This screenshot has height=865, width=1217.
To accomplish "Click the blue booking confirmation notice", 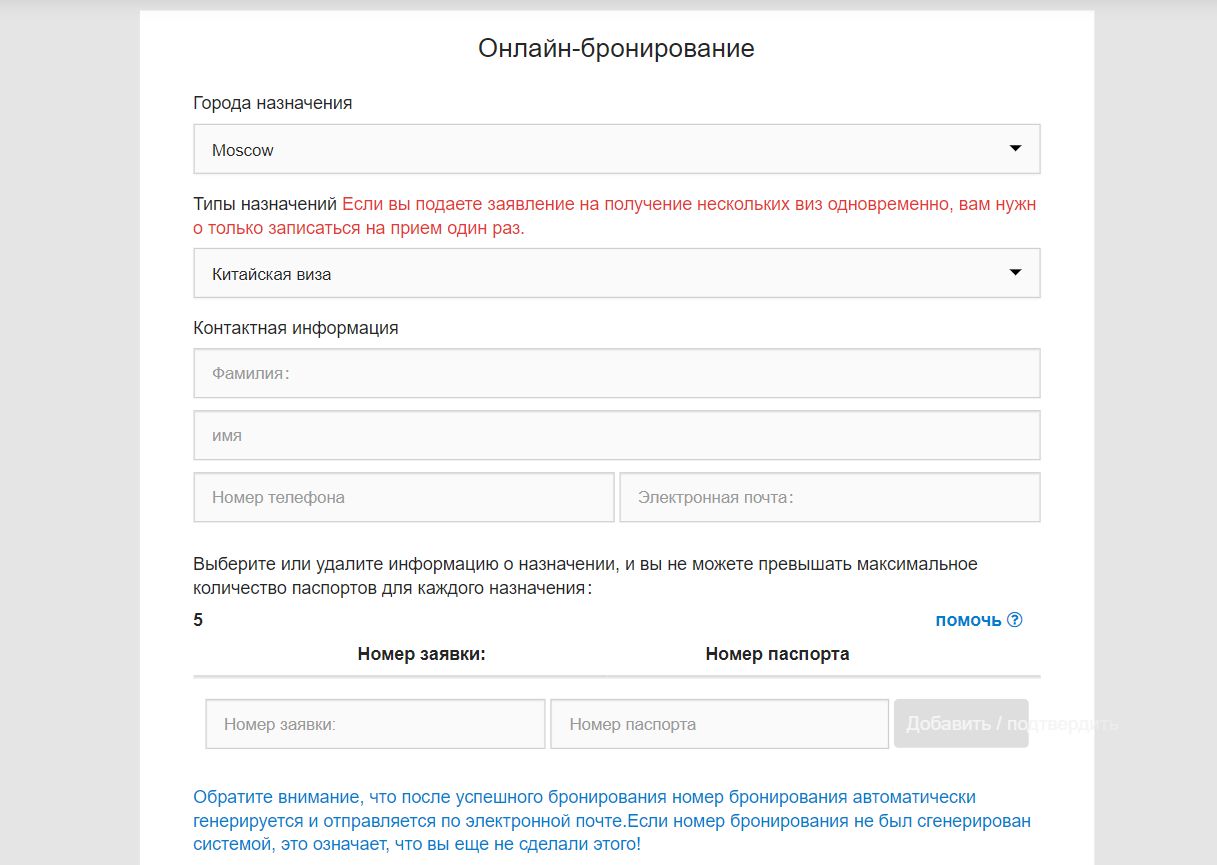I will tap(611, 821).
